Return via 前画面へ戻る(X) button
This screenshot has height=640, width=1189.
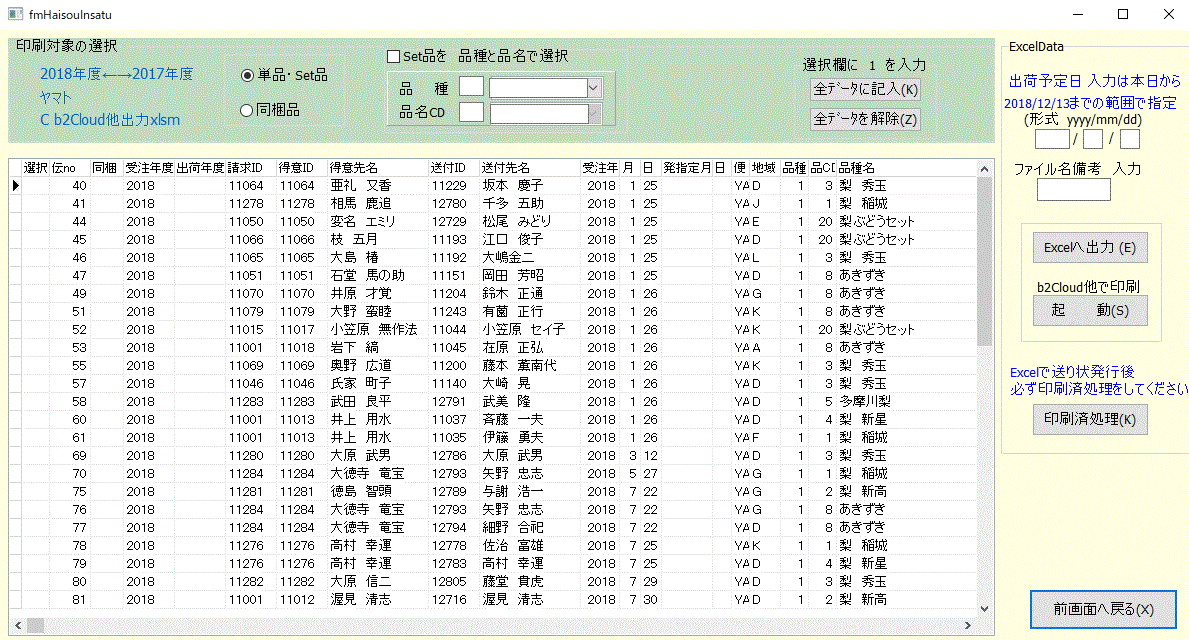1103,609
